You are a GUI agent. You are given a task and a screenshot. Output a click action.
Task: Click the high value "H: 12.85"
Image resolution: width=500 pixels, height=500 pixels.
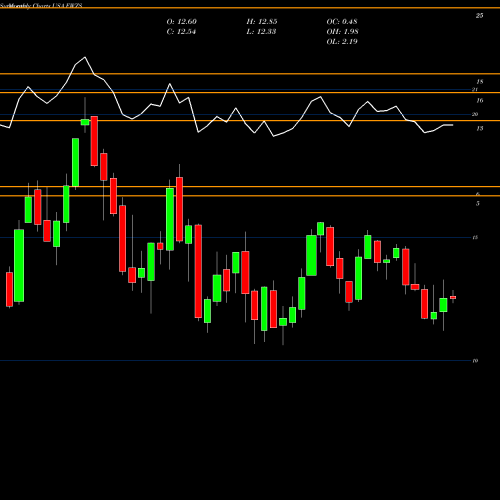click(x=262, y=22)
